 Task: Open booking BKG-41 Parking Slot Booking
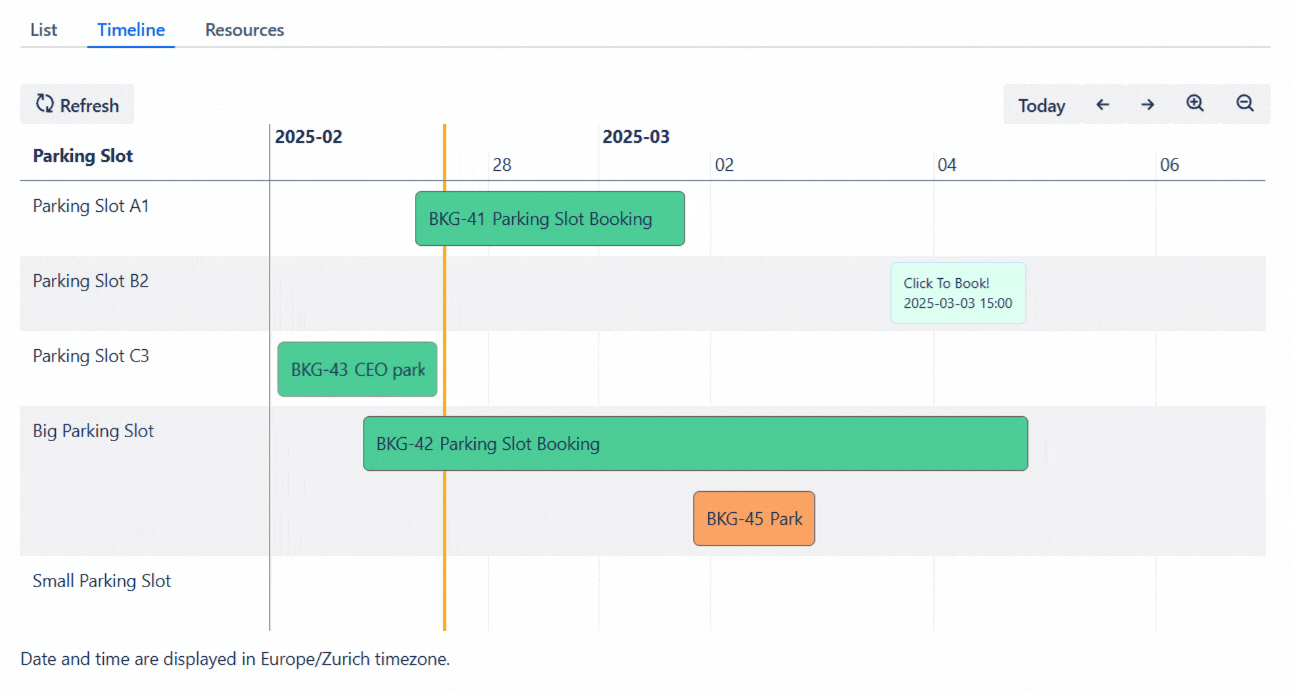click(549, 218)
